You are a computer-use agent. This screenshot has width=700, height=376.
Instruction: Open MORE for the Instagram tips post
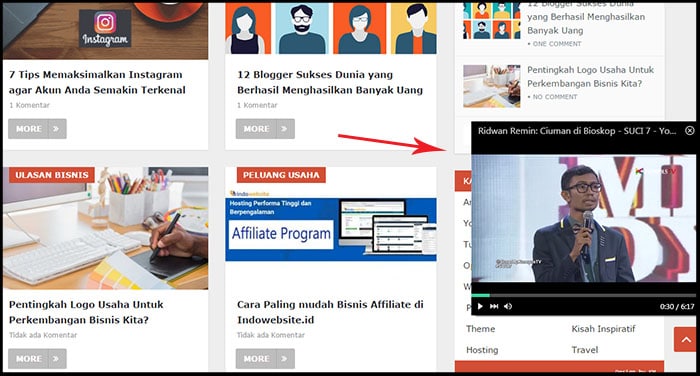37,129
